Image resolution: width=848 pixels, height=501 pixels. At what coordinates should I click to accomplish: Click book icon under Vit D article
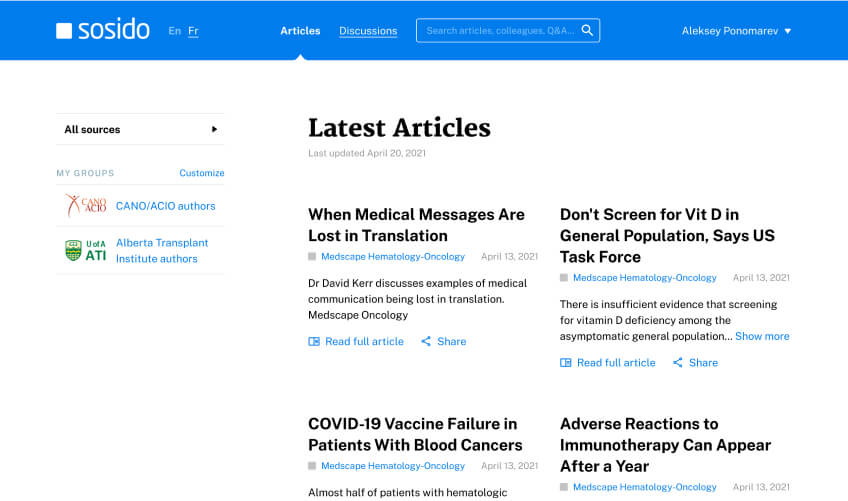(566, 363)
